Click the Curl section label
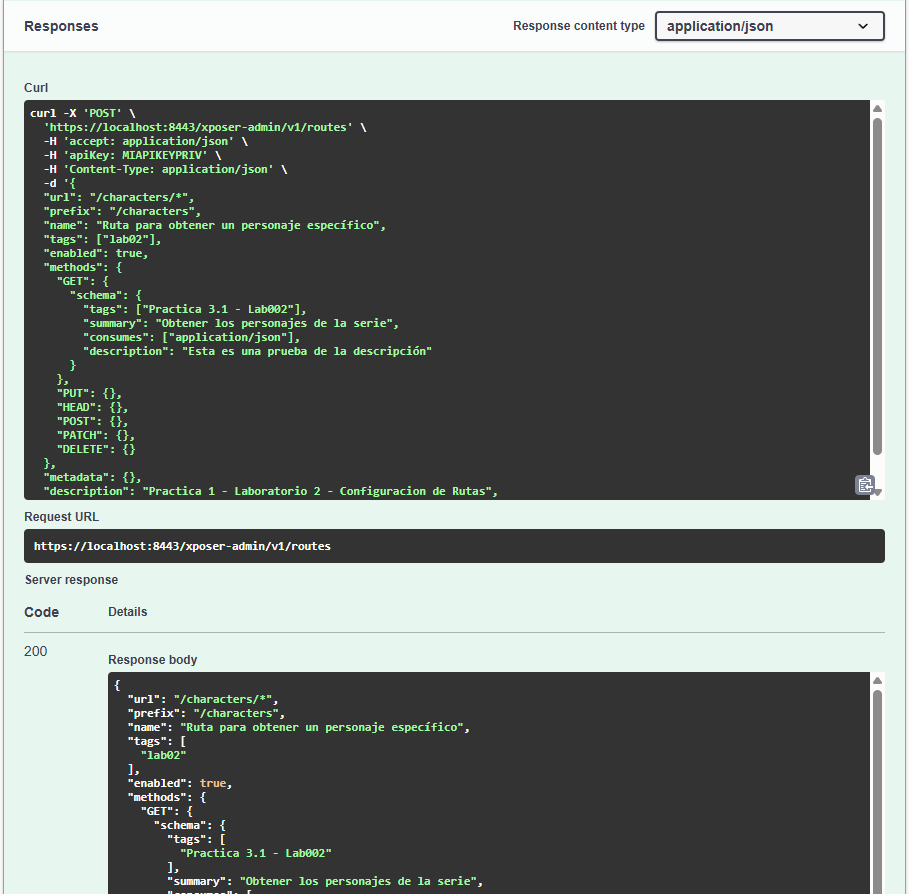 [36, 88]
